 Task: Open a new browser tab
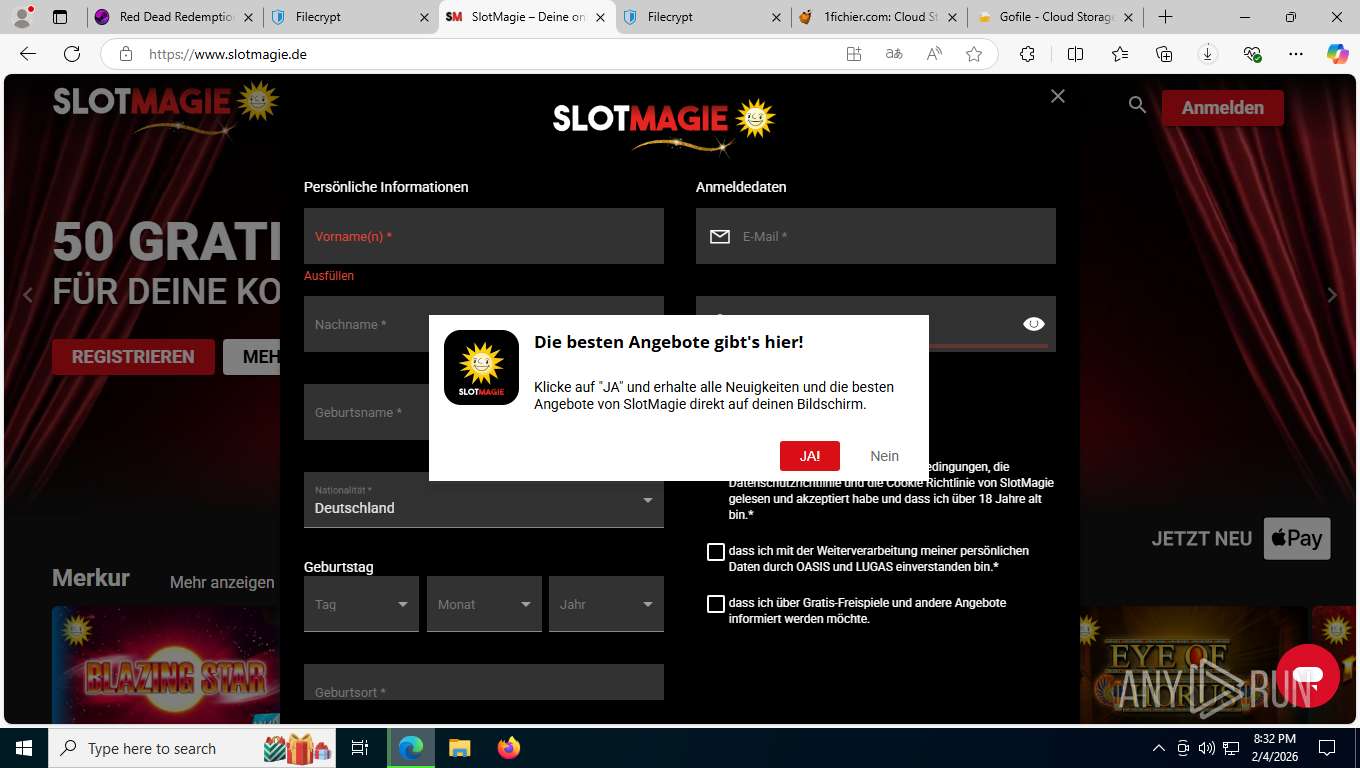(1165, 17)
